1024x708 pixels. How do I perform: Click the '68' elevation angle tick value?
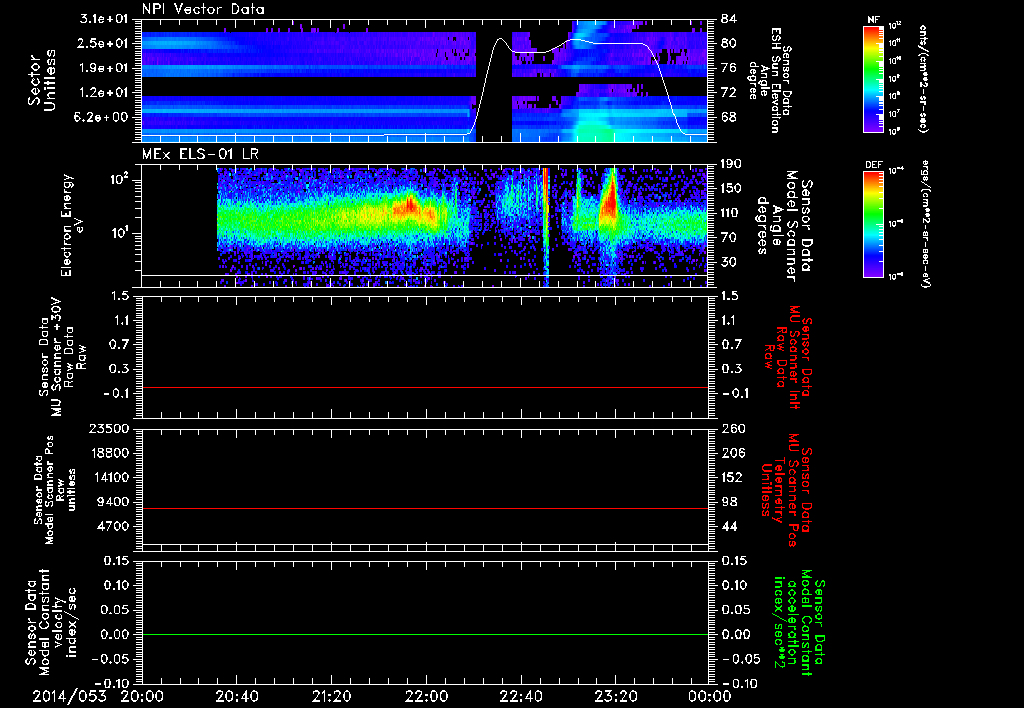coord(729,117)
